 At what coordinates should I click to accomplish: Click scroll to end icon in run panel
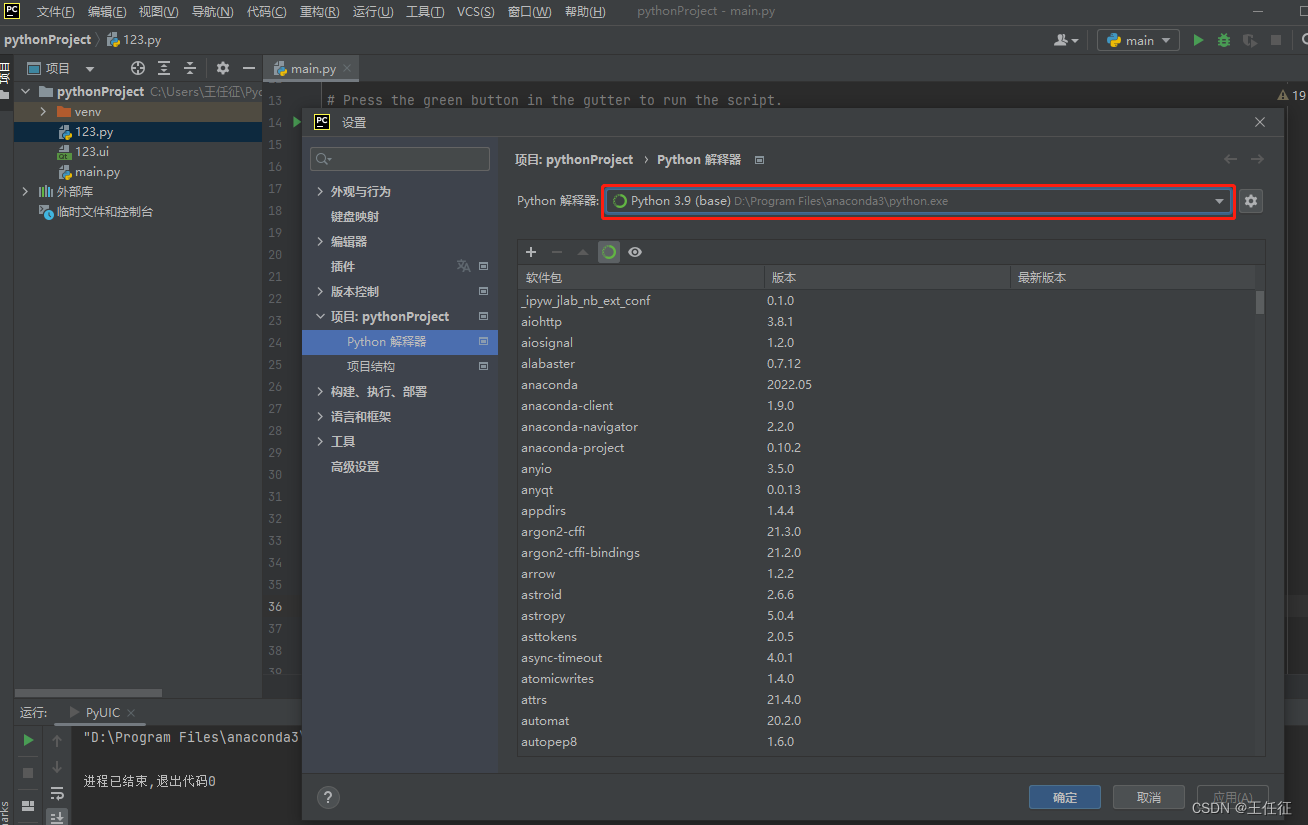click(x=57, y=817)
